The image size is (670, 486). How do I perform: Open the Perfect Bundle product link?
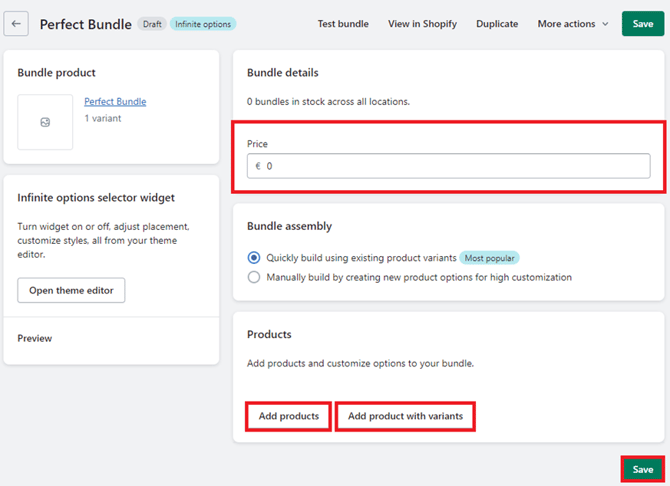[115, 102]
